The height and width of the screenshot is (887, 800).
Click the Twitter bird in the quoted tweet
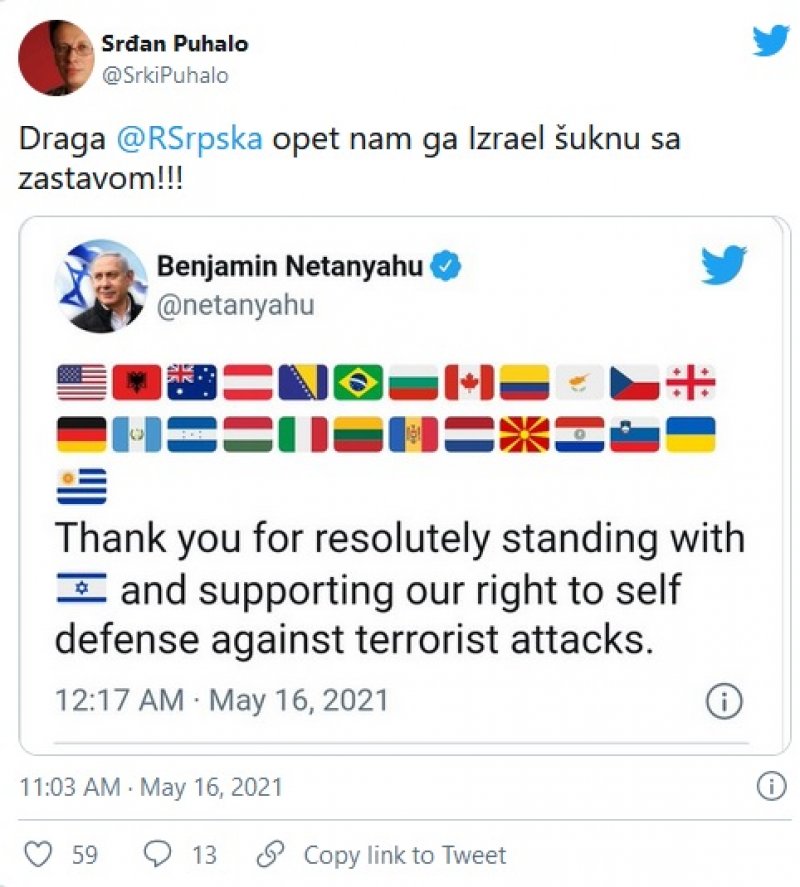tap(723, 266)
